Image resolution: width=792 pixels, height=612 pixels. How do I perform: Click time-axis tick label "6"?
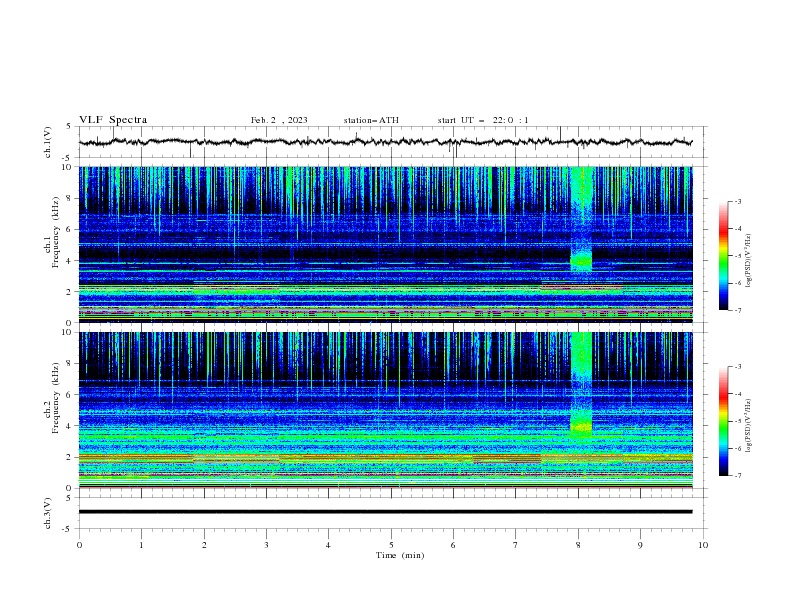click(453, 545)
